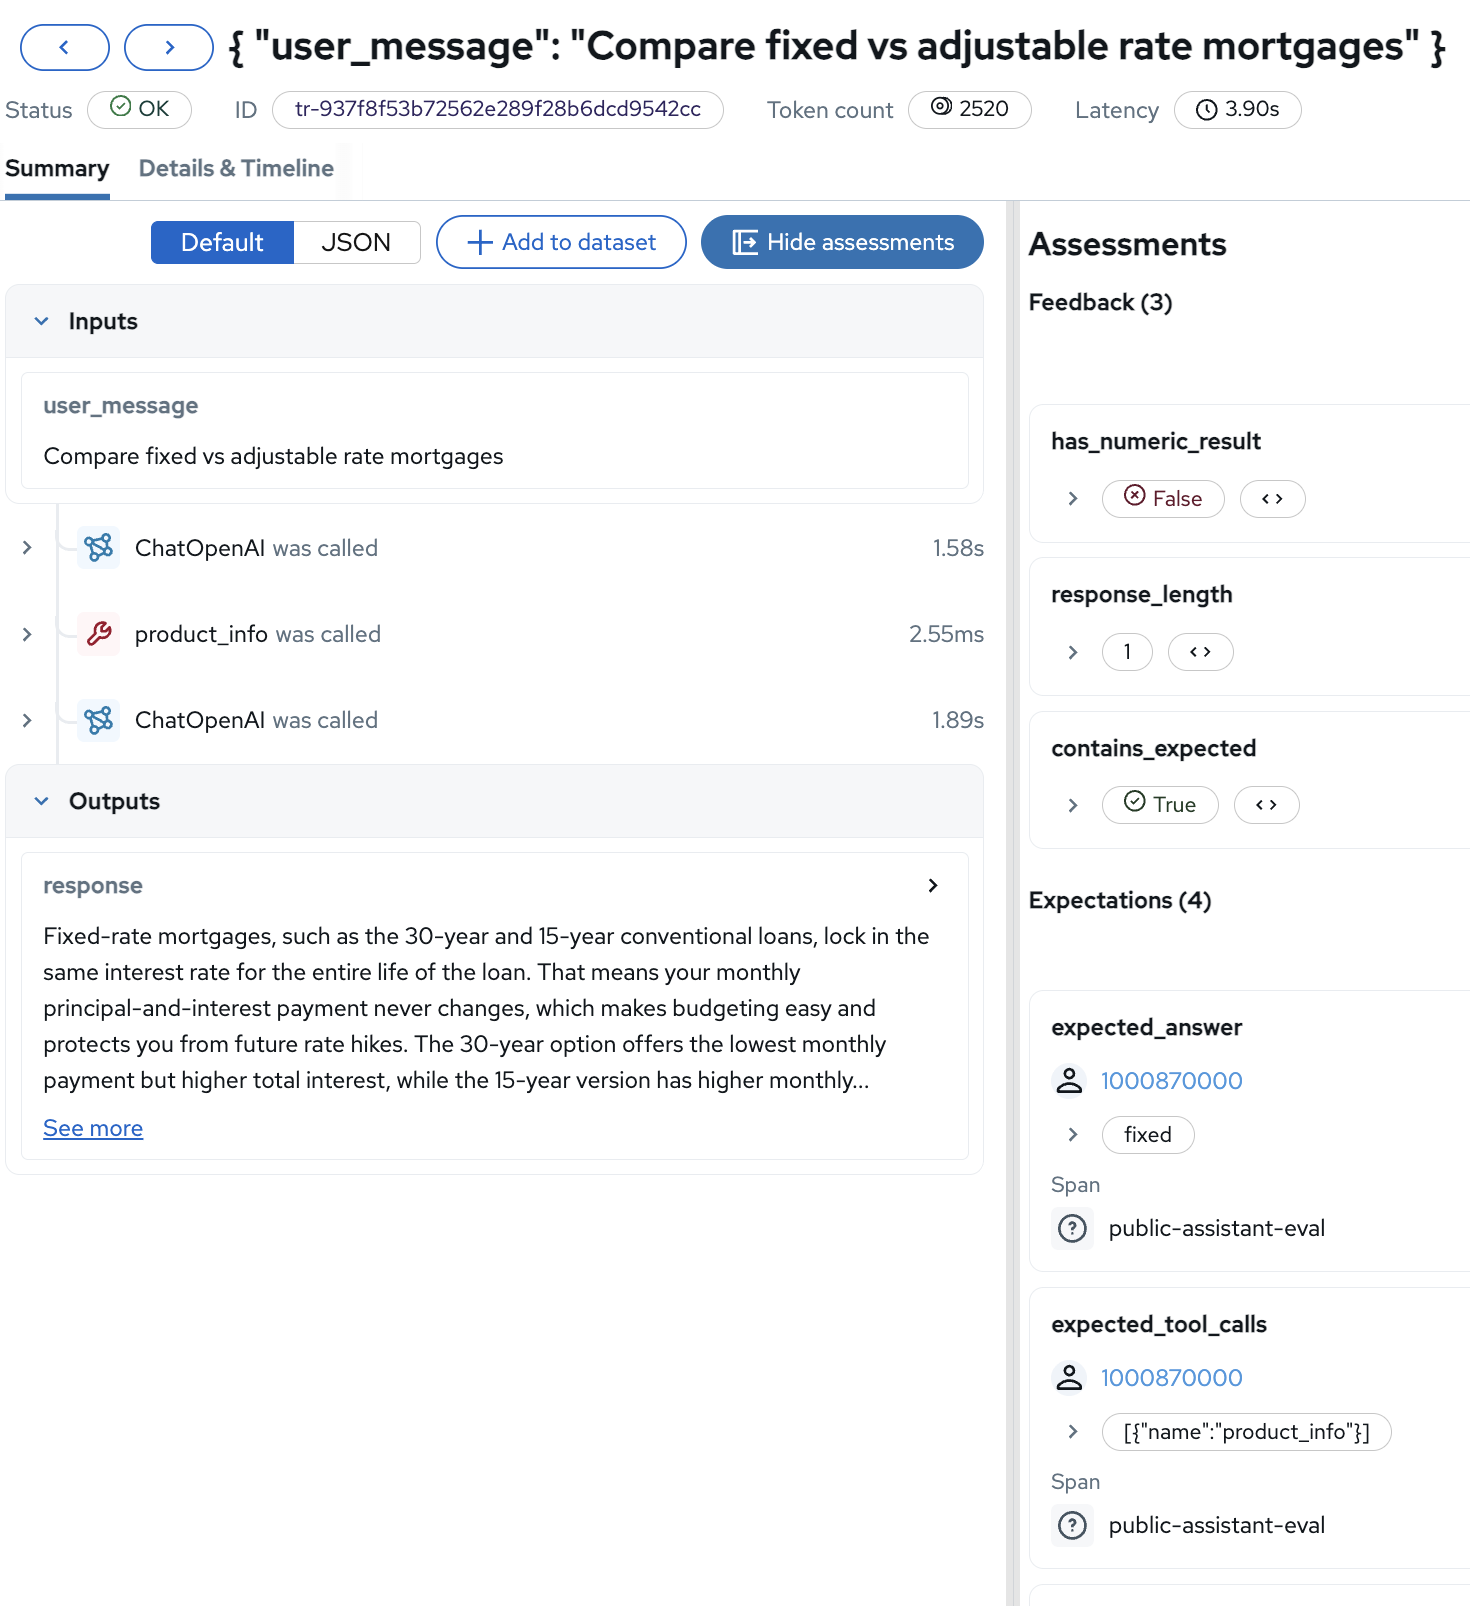This screenshot has width=1470, height=1606.
Task: Switch to Details & Timeline tab
Action: click(236, 169)
